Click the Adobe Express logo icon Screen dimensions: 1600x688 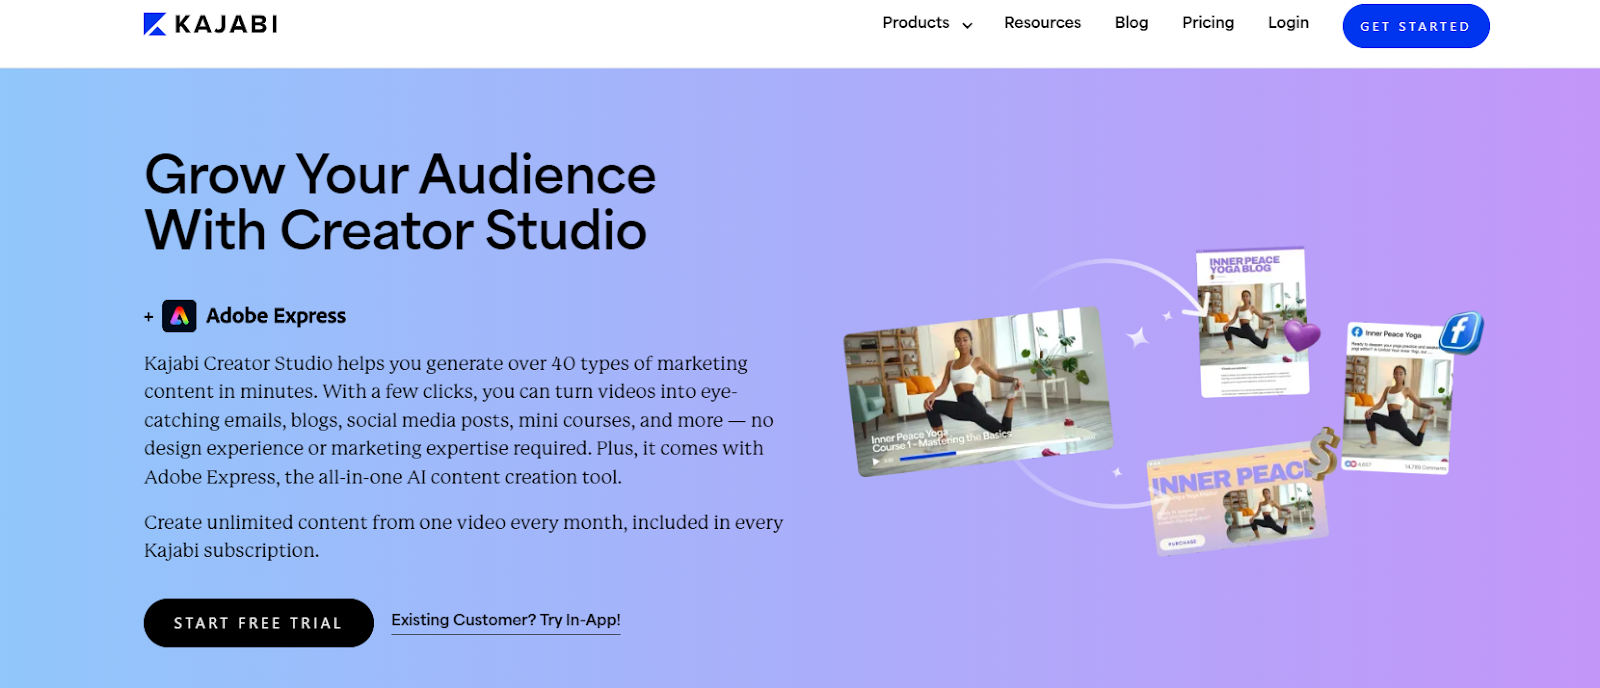point(179,316)
